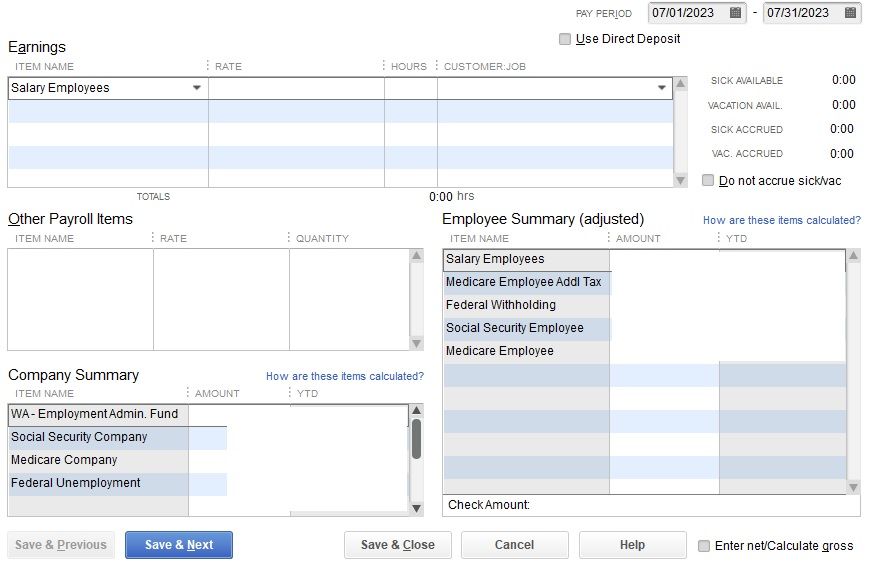Open the pay period end date calendar
Screen dimensions: 872x570
pos(850,13)
